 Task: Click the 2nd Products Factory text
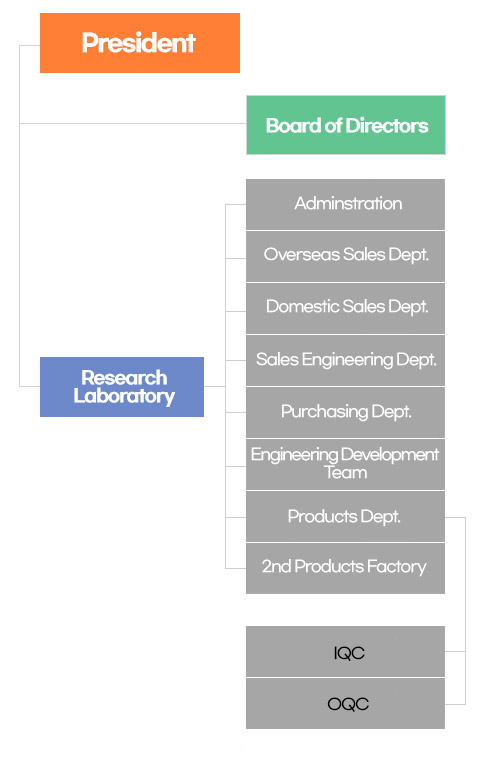click(344, 567)
